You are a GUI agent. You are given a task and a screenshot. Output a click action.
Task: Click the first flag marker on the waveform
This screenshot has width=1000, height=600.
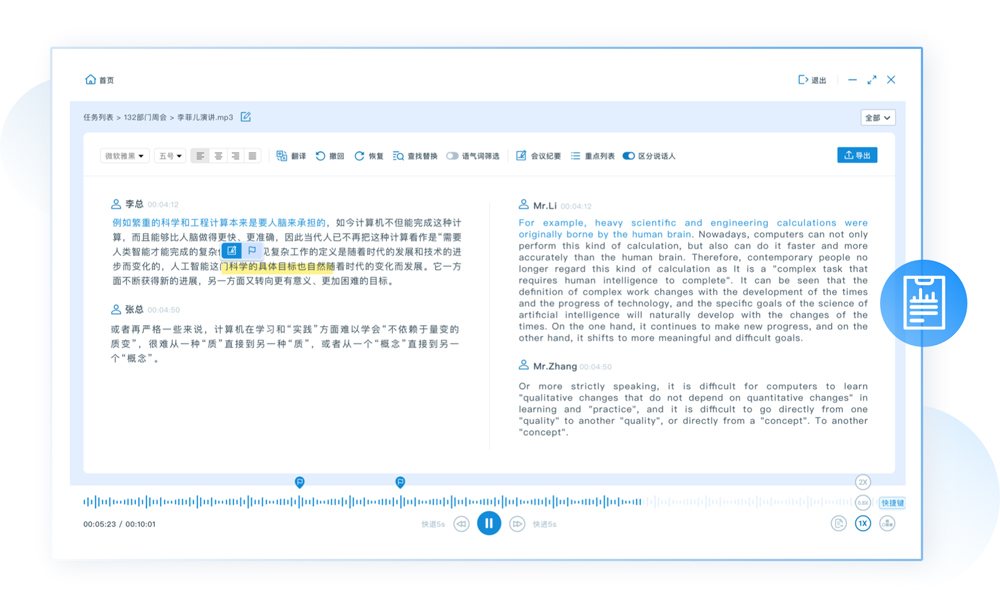pyautogui.click(x=300, y=482)
